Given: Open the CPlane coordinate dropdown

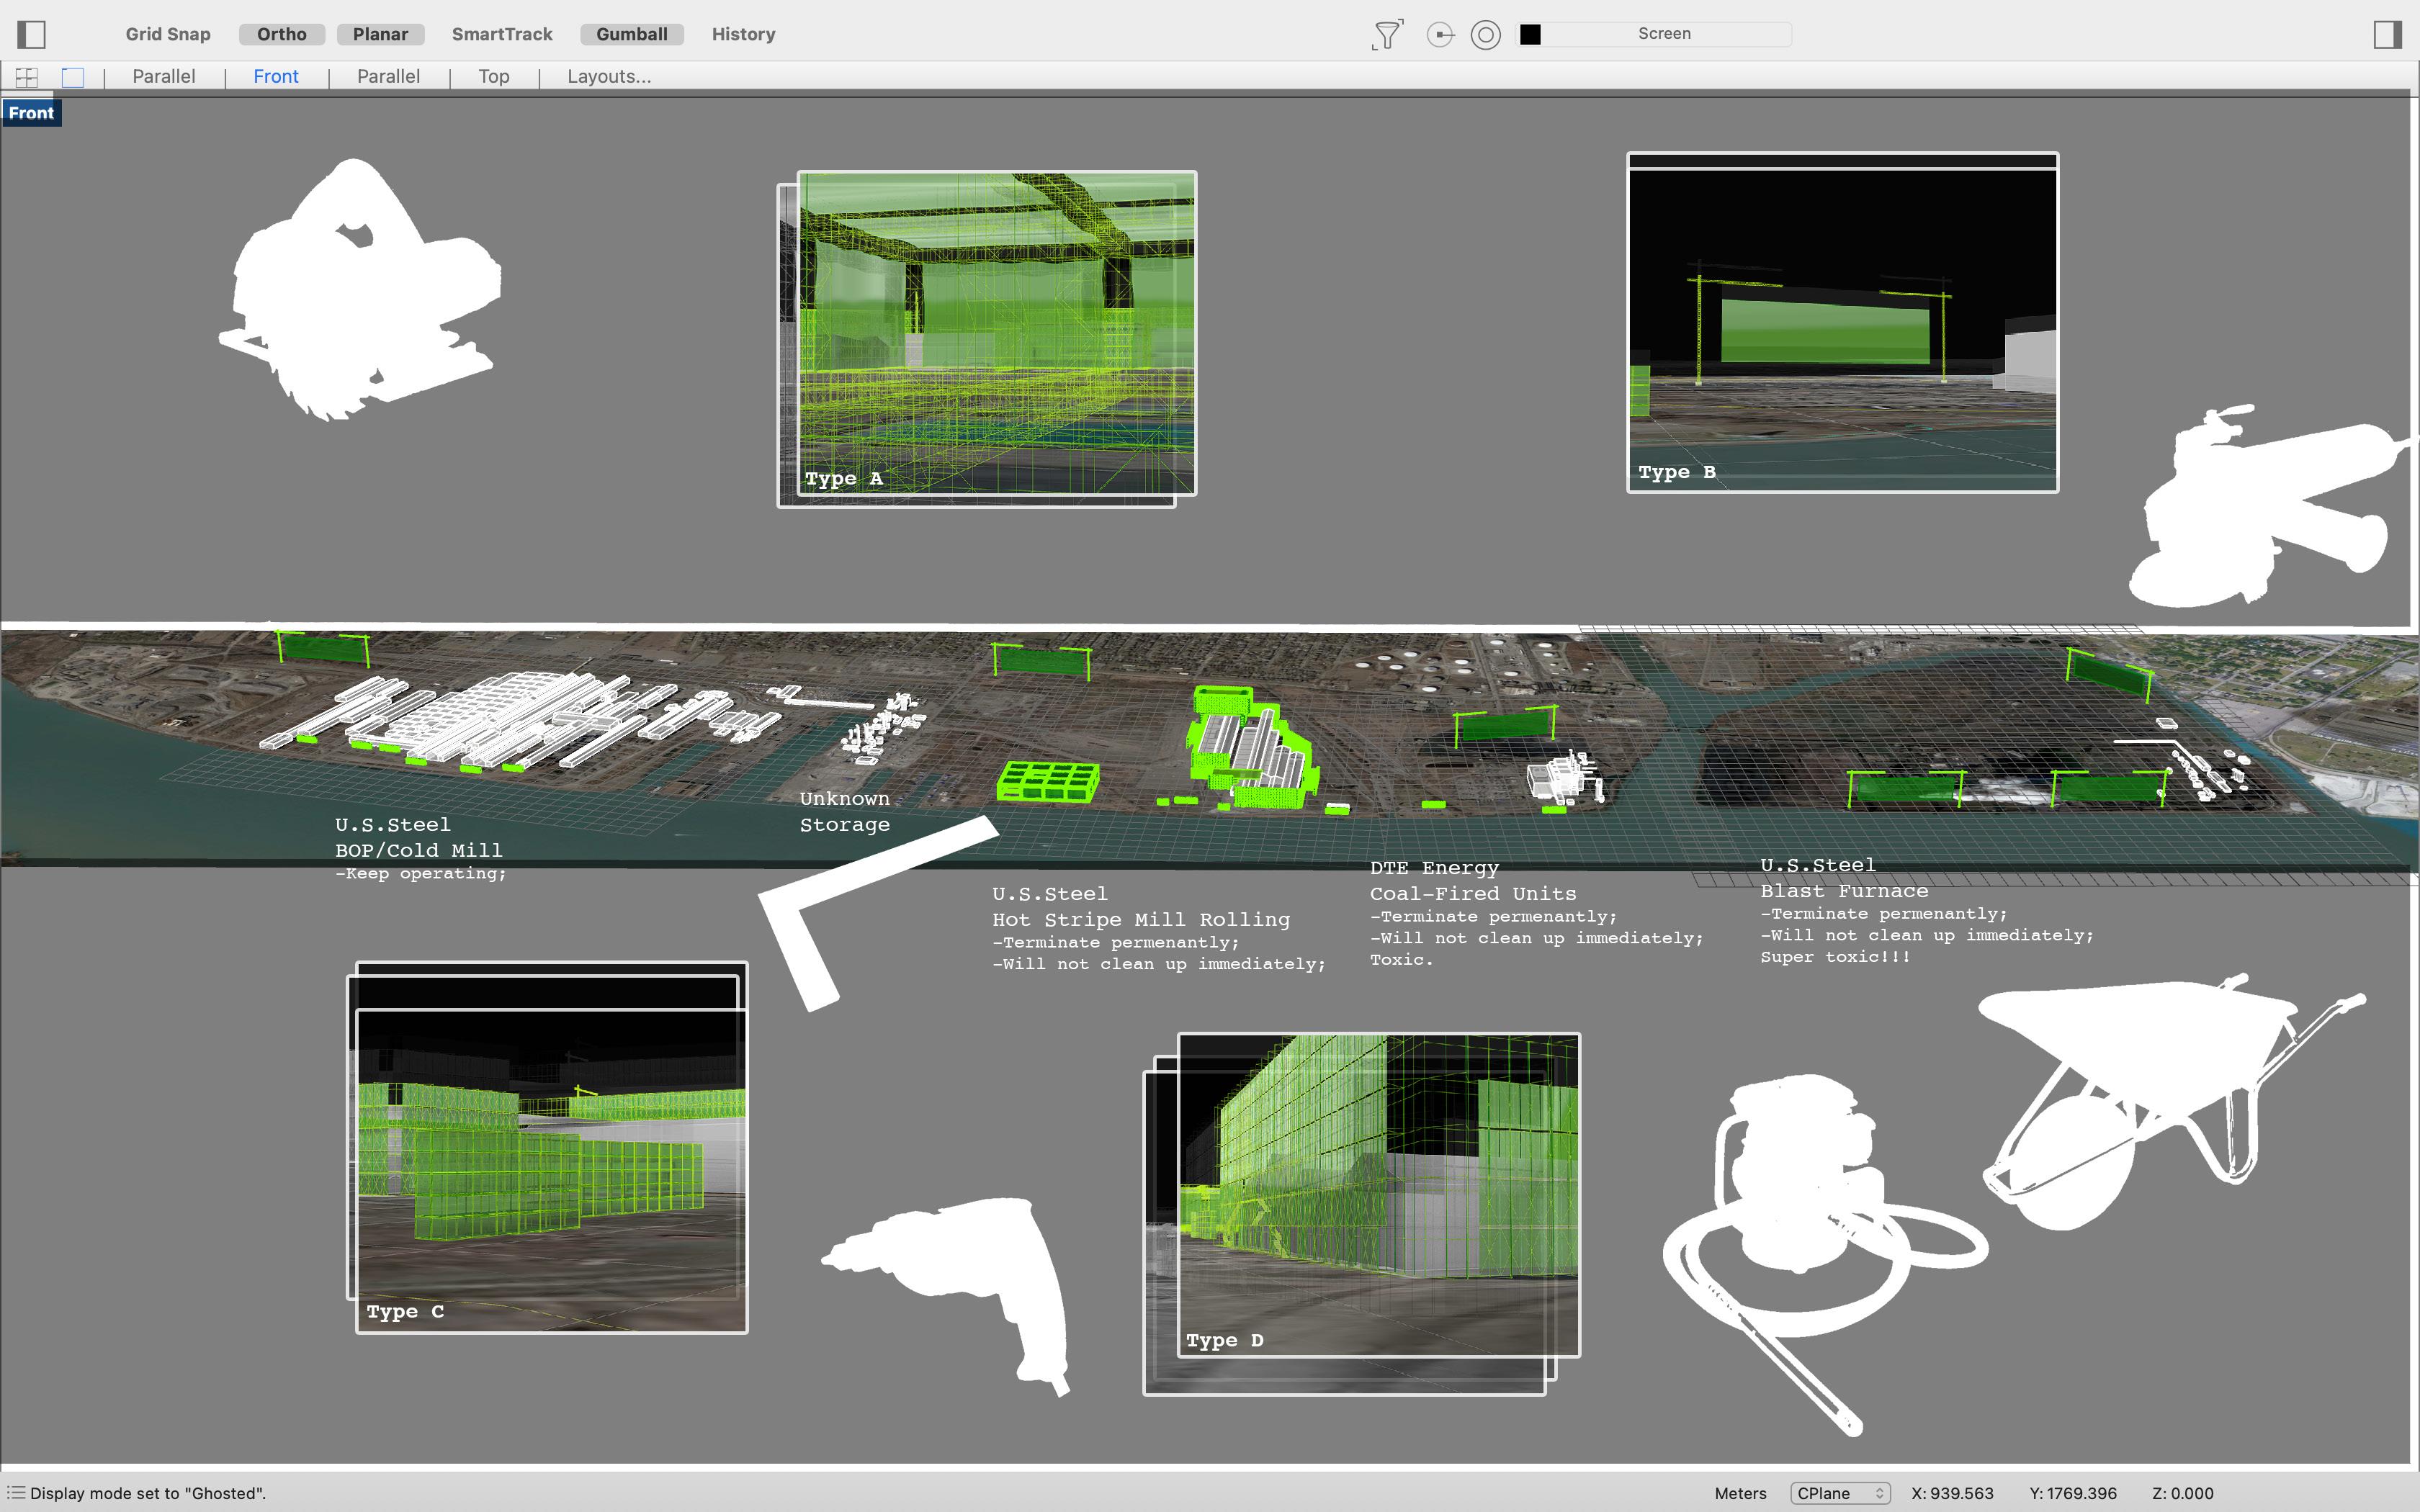Looking at the screenshot, I should click(x=1839, y=1493).
